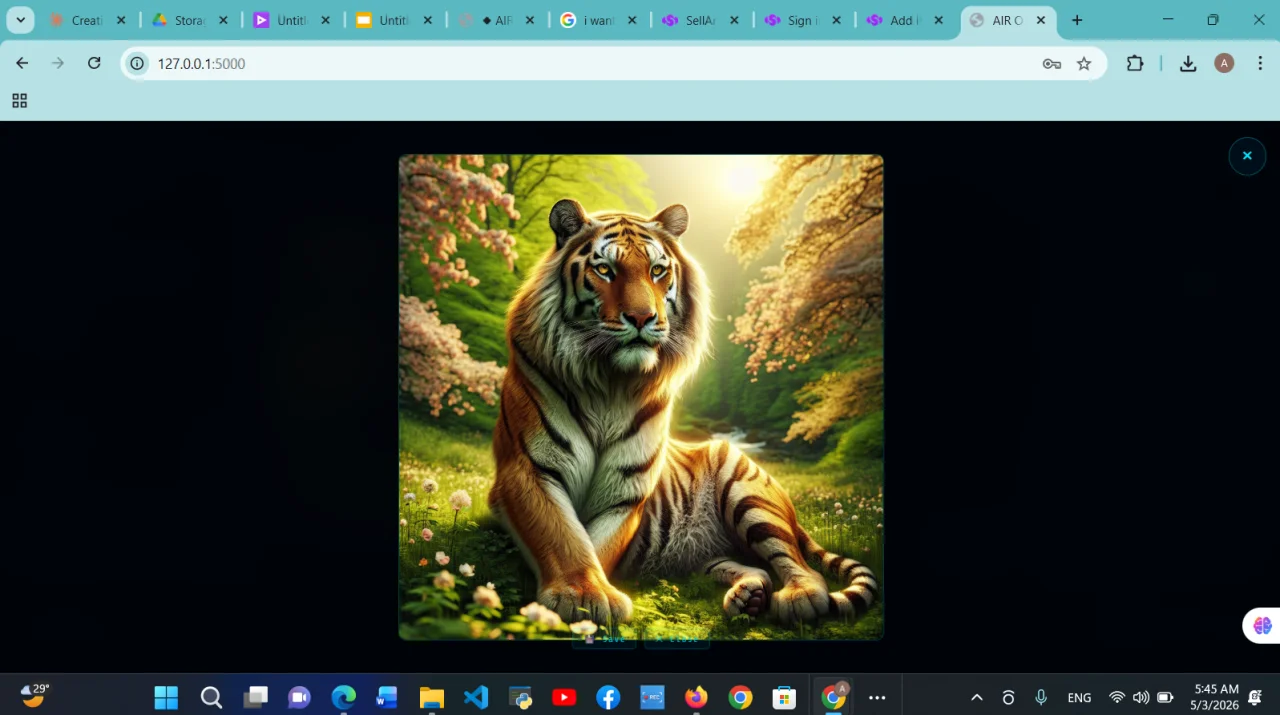Image resolution: width=1280 pixels, height=715 pixels.
Task: Close the Storage tab
Action: 223,20
